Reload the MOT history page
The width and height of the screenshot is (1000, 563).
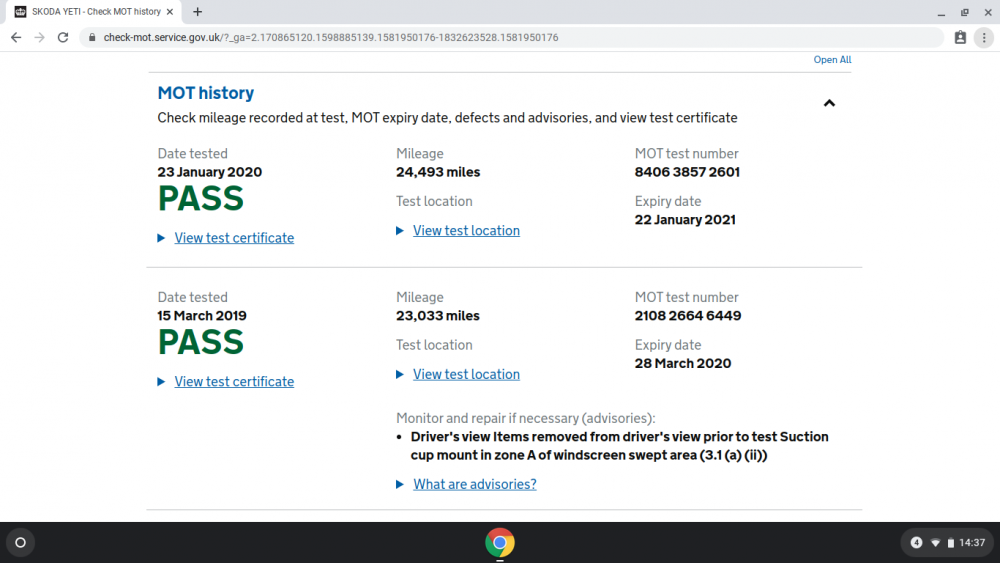(62, 38)
